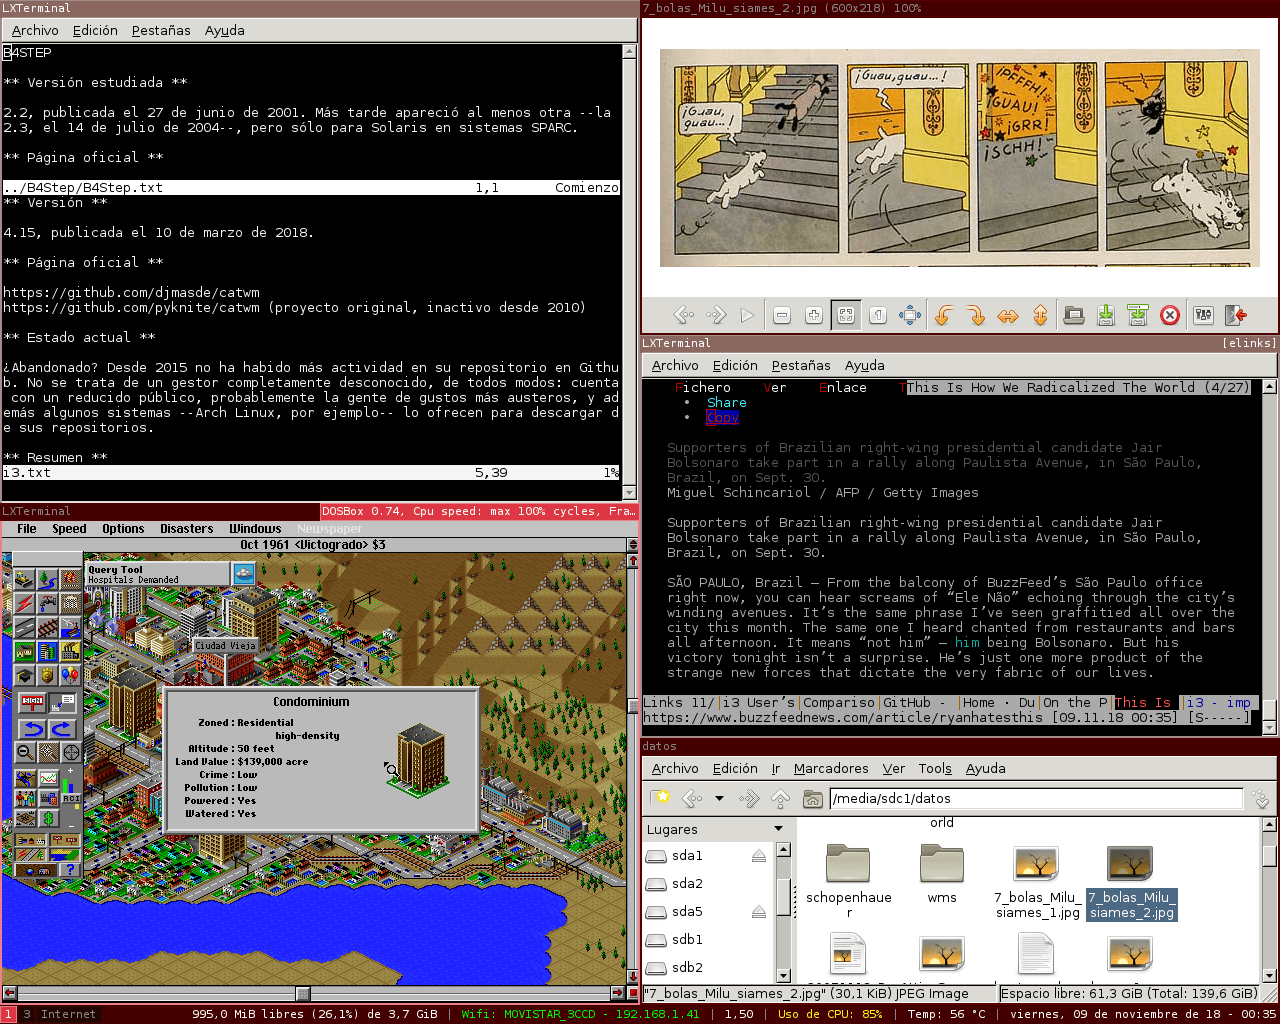This screenshot has height=1024, width=1280.
Task: Toggle fit image to window
Action: click(846, 316)
